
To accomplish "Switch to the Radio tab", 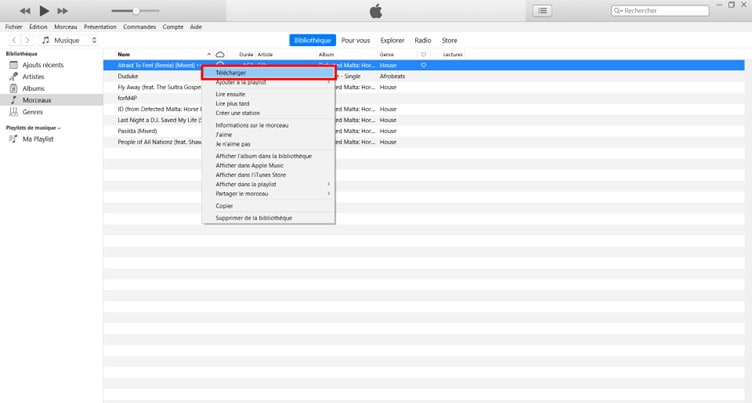I will pyautogui.click(x=423, y=40).
